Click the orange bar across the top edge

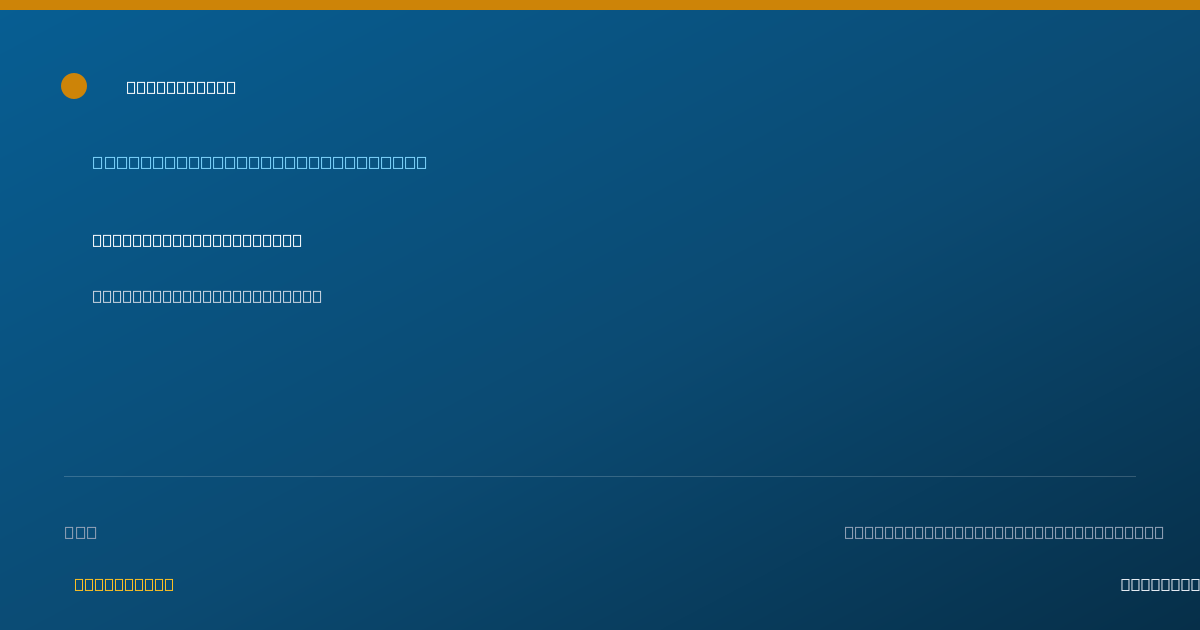click(x=600, y=5)
